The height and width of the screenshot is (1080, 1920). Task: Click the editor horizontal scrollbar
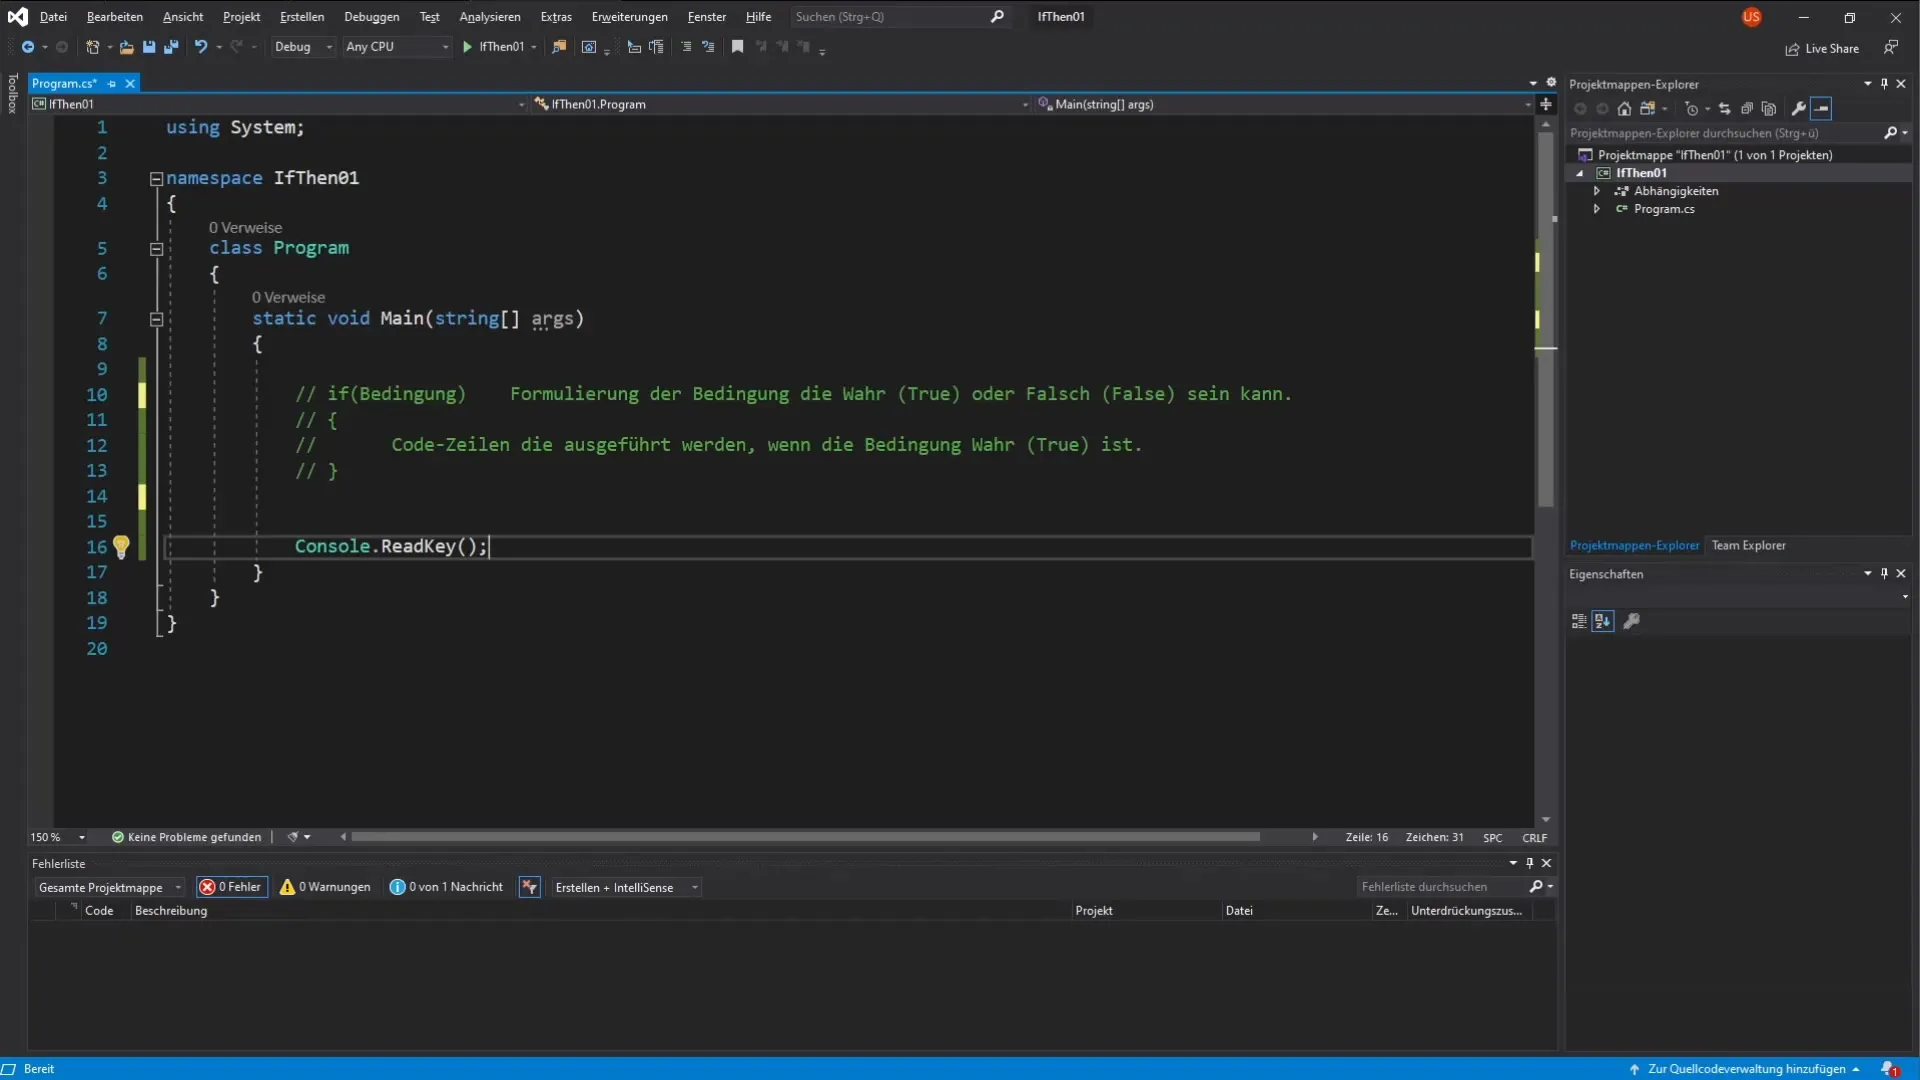(x=805, y=837)
